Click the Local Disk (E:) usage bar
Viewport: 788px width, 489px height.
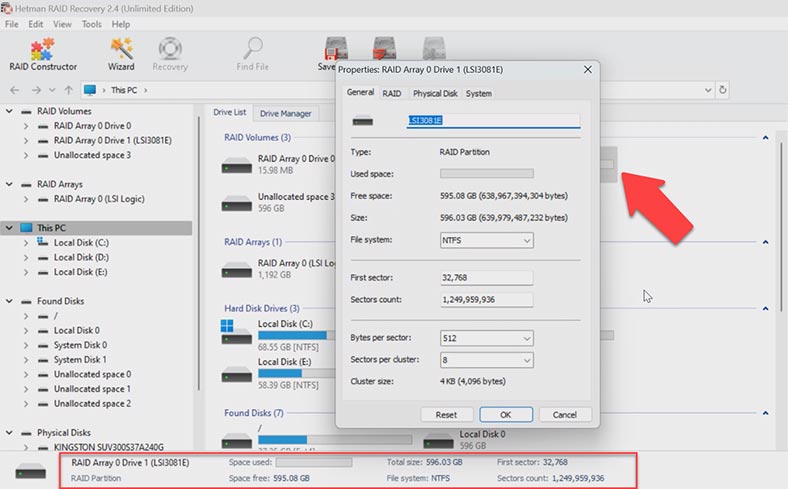click(x=297, y=373)
